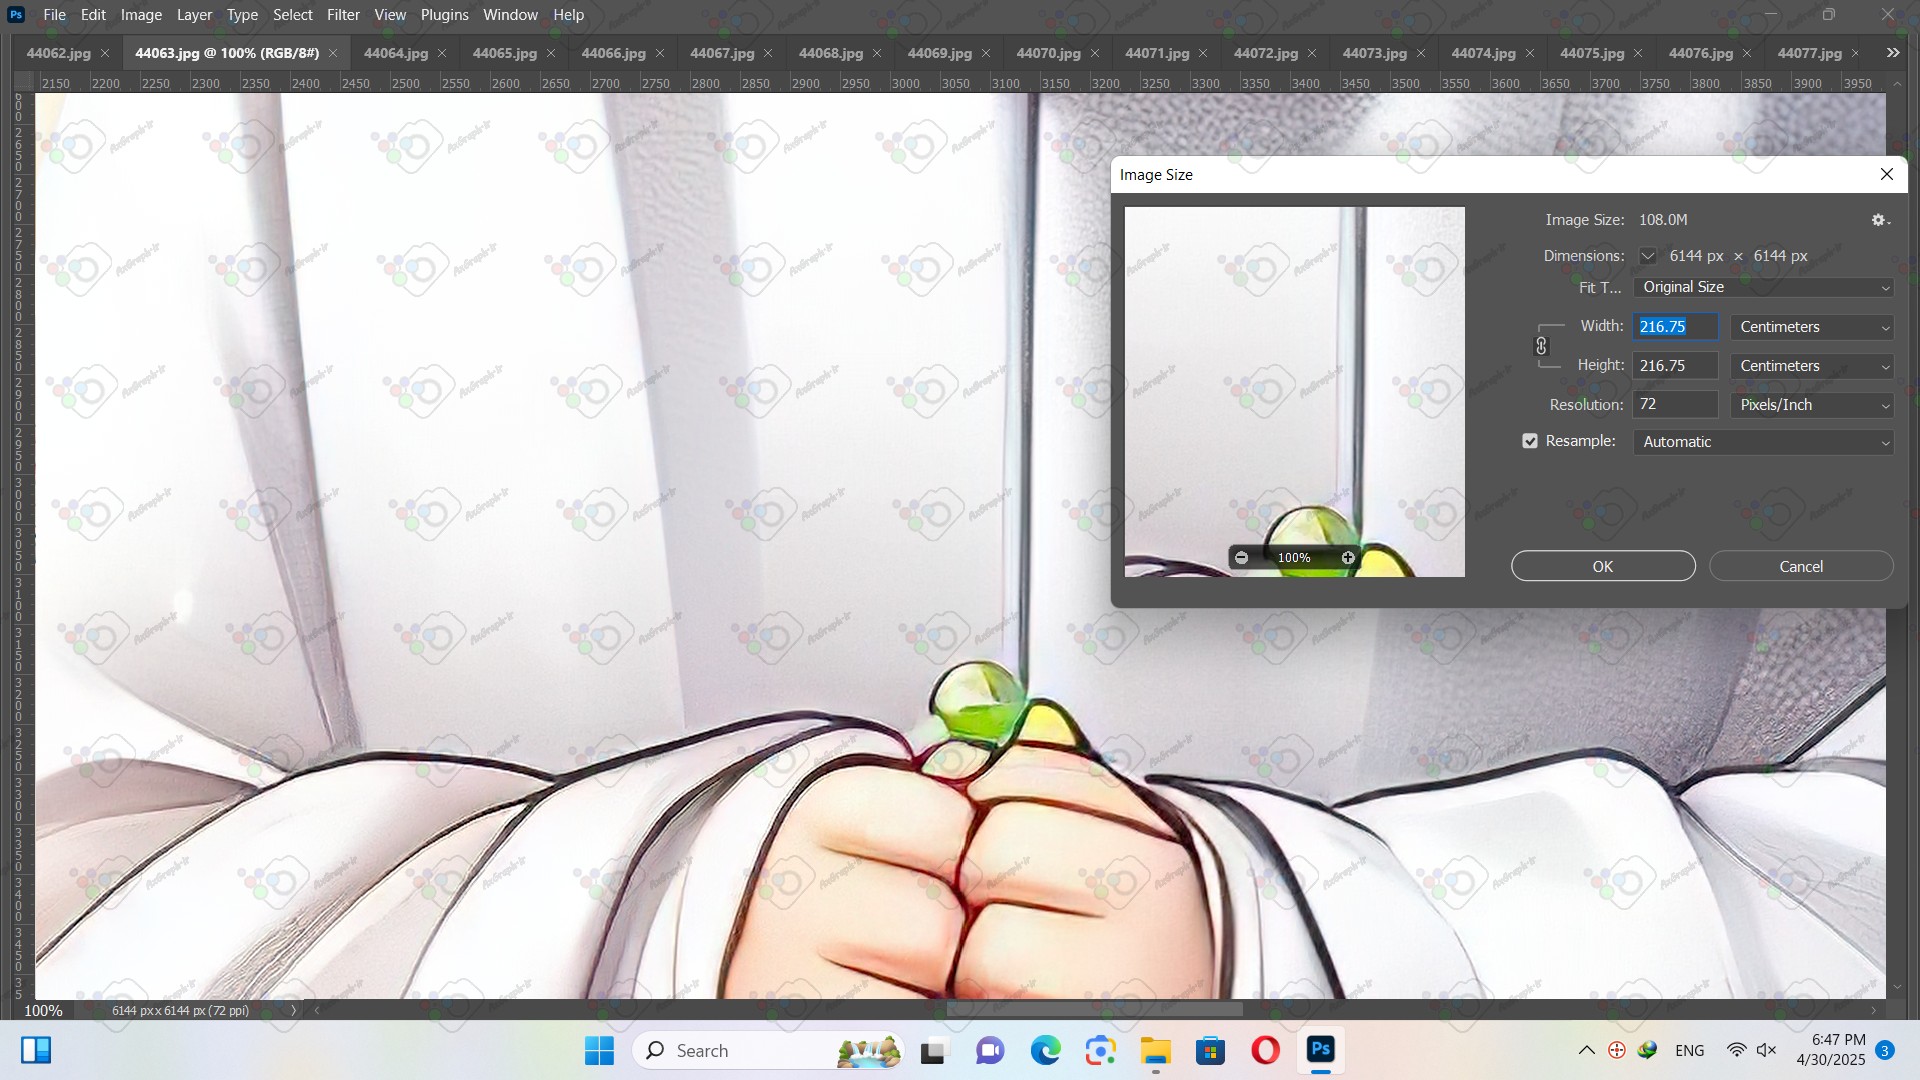
Task: Launch Opera browser from the taskbar
Action: coord(1265,1050)
